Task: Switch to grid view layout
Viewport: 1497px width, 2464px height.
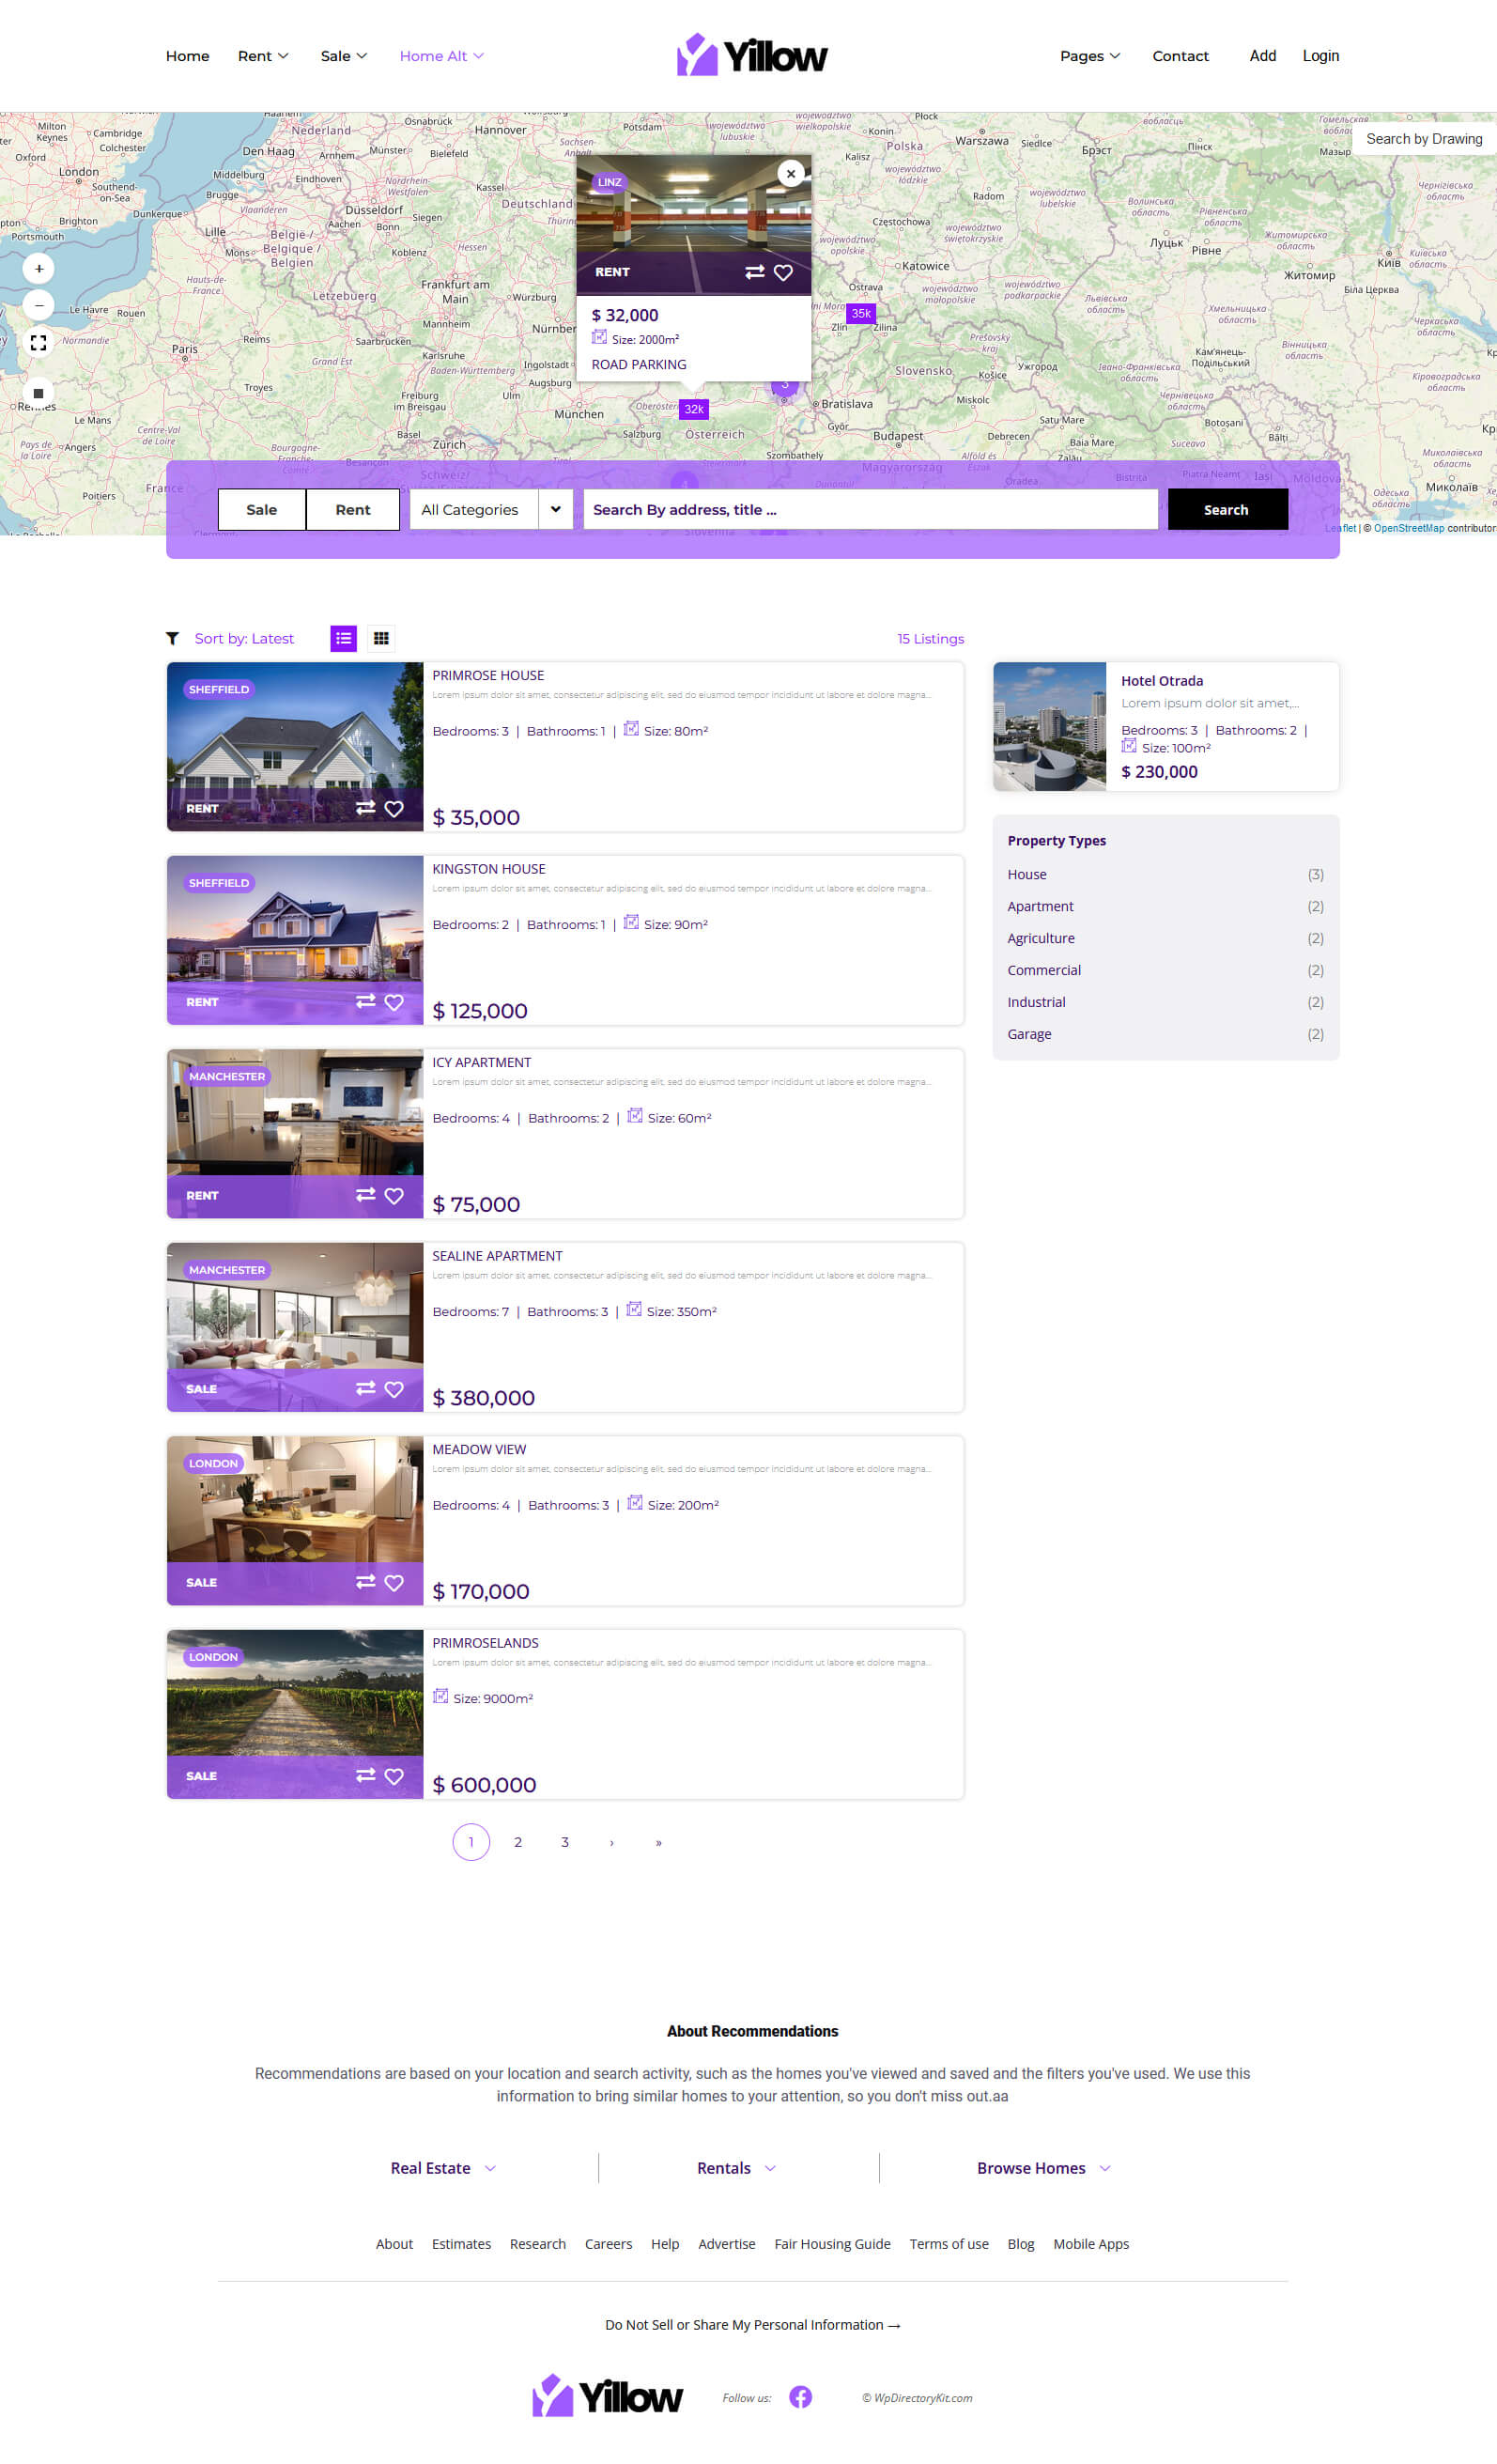Action: pos(381,638)
